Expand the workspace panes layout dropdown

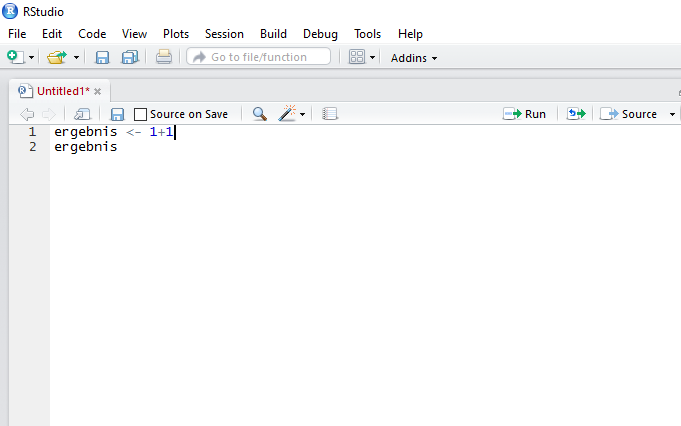click(x=373, y=57)
